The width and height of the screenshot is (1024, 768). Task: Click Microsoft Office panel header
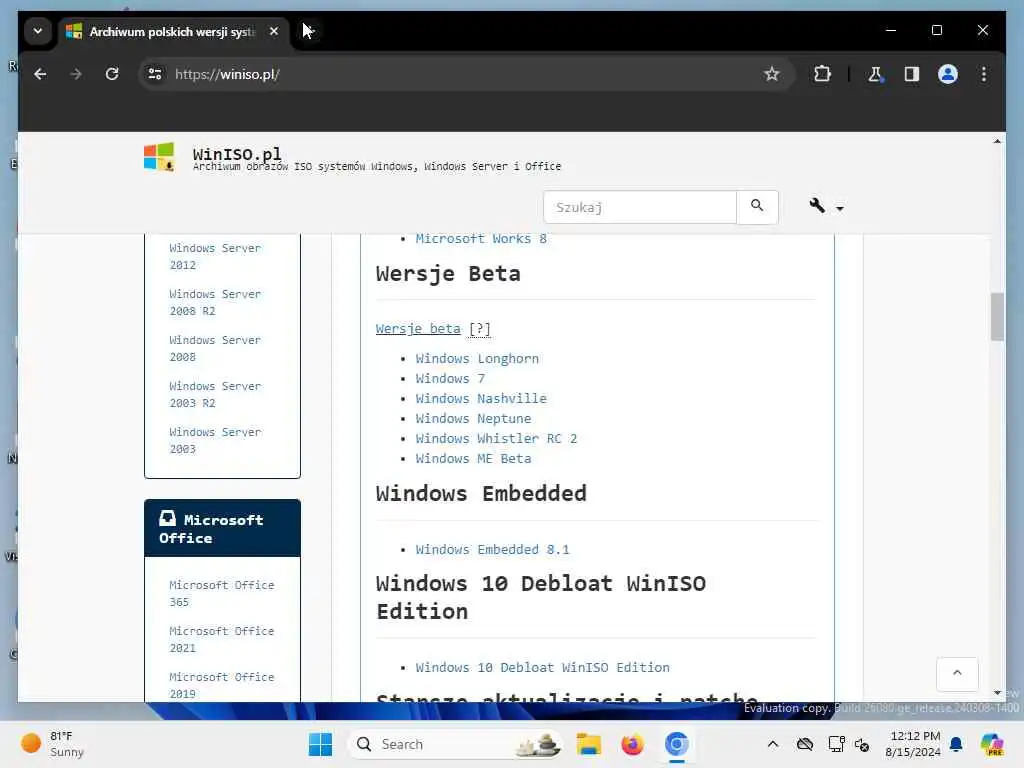click(x=222, y=528)
